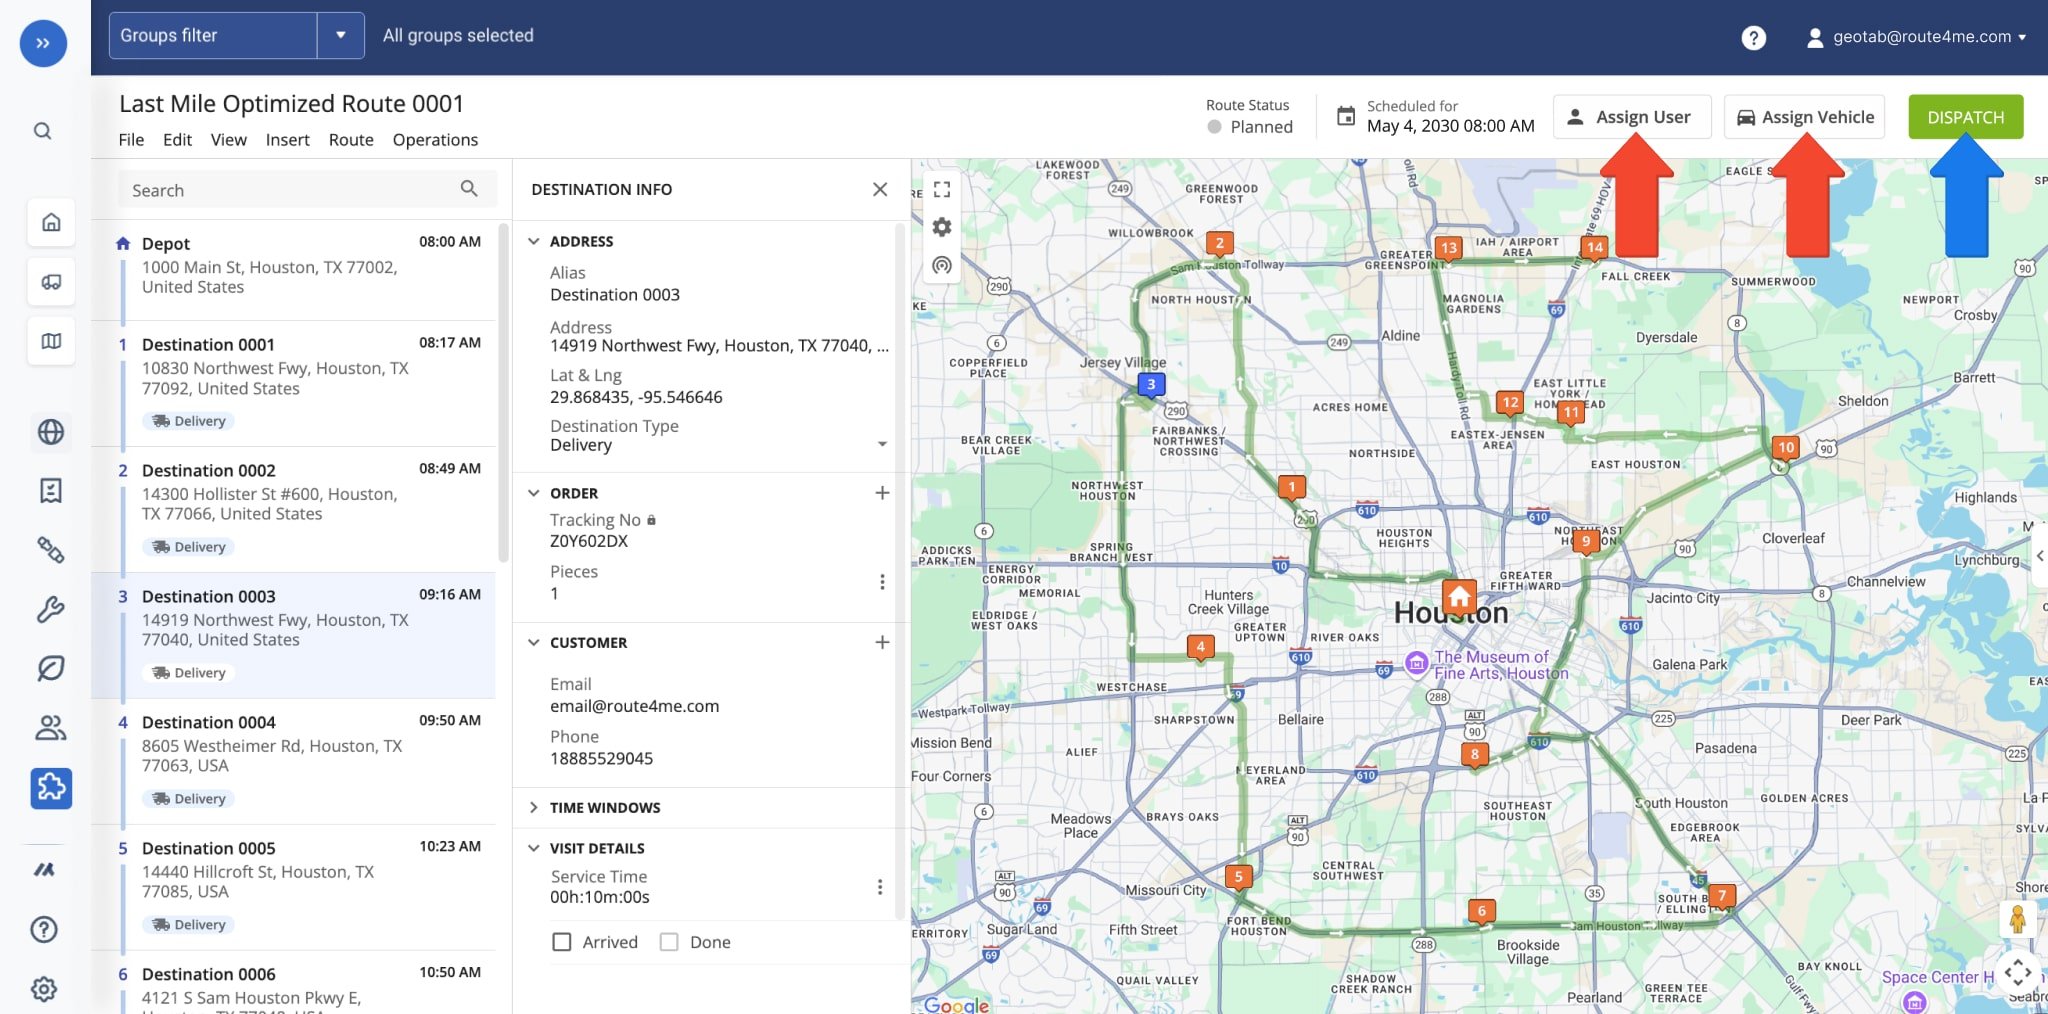Click the map tracking signal icon

(942, 265)
